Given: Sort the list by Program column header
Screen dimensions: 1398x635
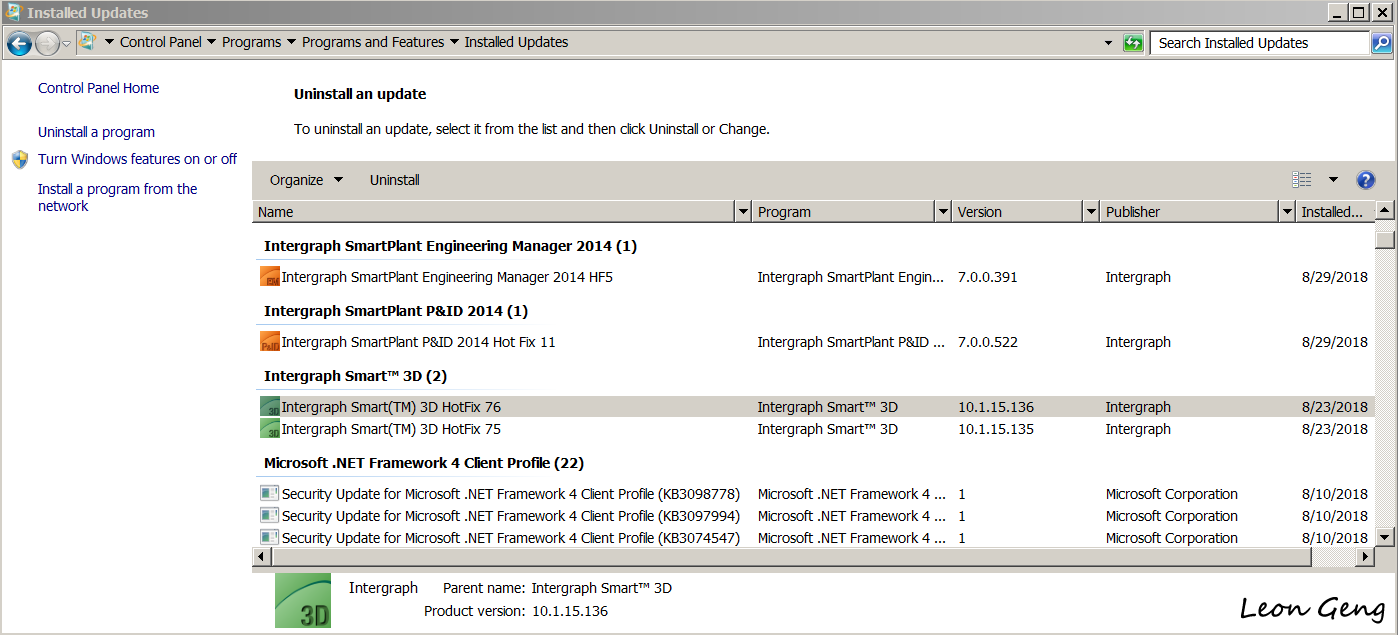Looking at the screenshot, I should point(844,212).
